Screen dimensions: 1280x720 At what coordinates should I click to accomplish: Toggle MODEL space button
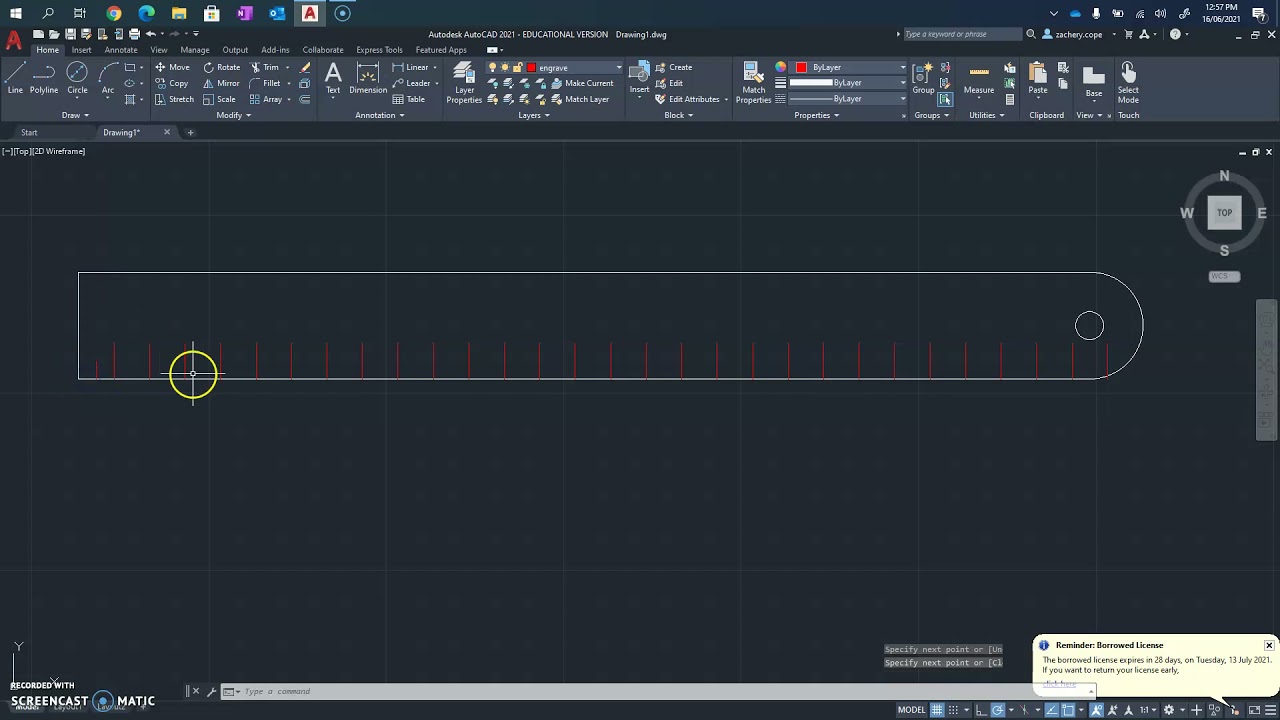click(x=911, y=710)
